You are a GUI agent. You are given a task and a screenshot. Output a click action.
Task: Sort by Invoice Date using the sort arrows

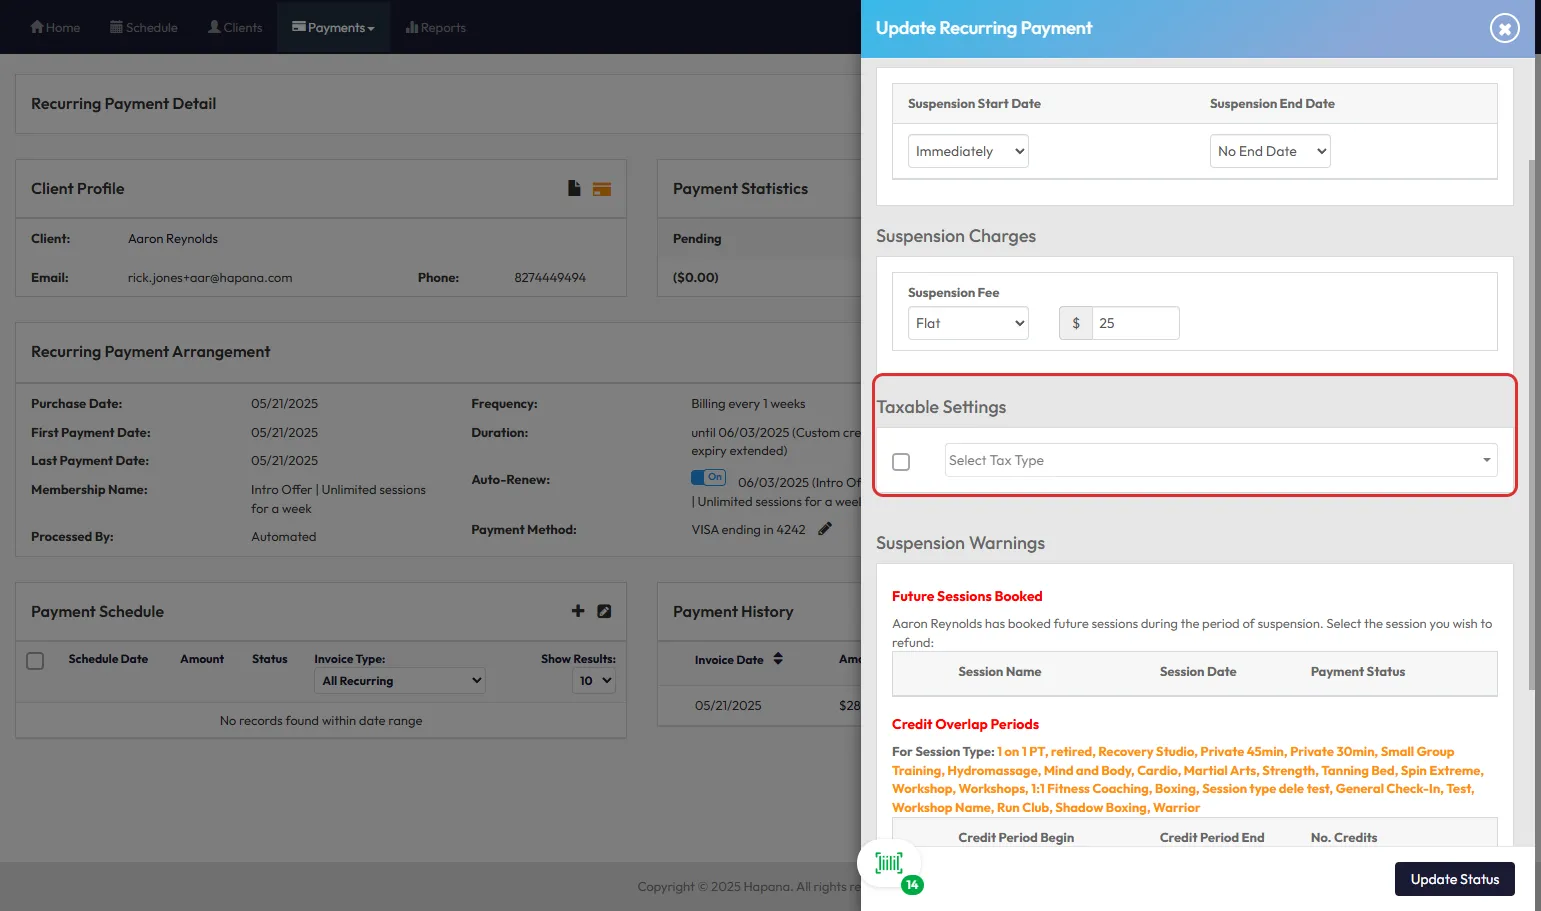(778, 659)
